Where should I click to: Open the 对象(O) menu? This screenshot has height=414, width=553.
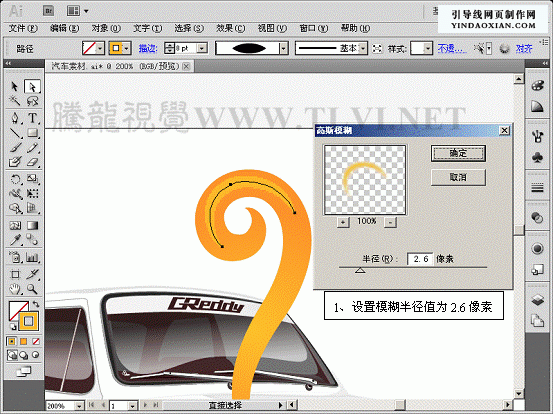(x=106, y=28)
